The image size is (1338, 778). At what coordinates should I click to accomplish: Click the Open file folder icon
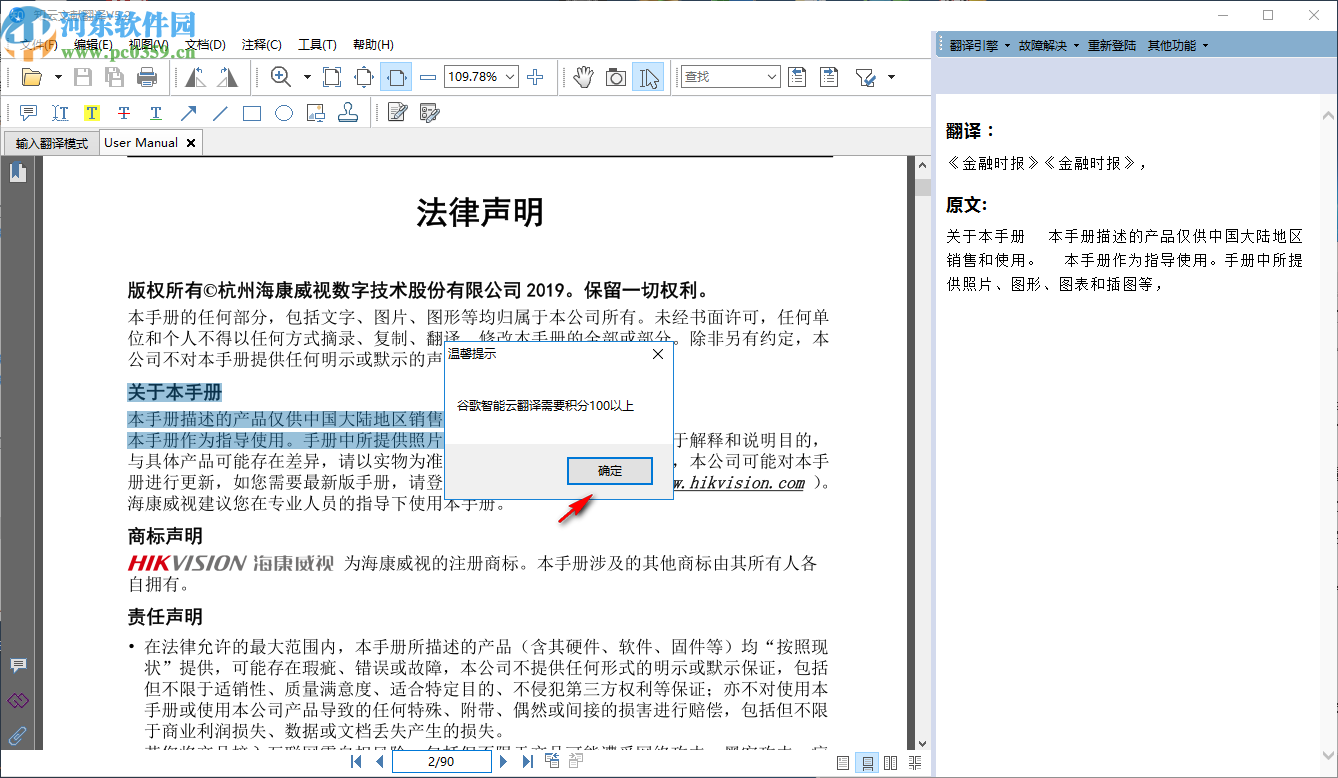(32, 77)
